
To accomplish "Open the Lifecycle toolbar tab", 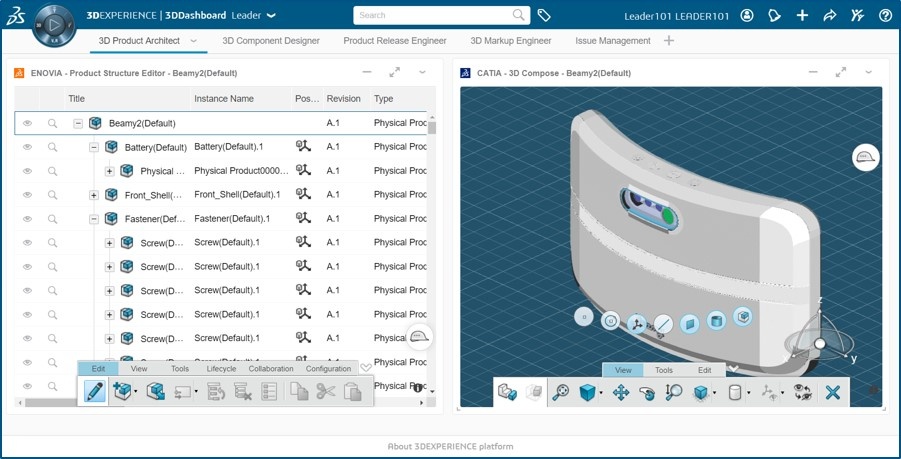I will pyautogui.click(x=221, y=369).
